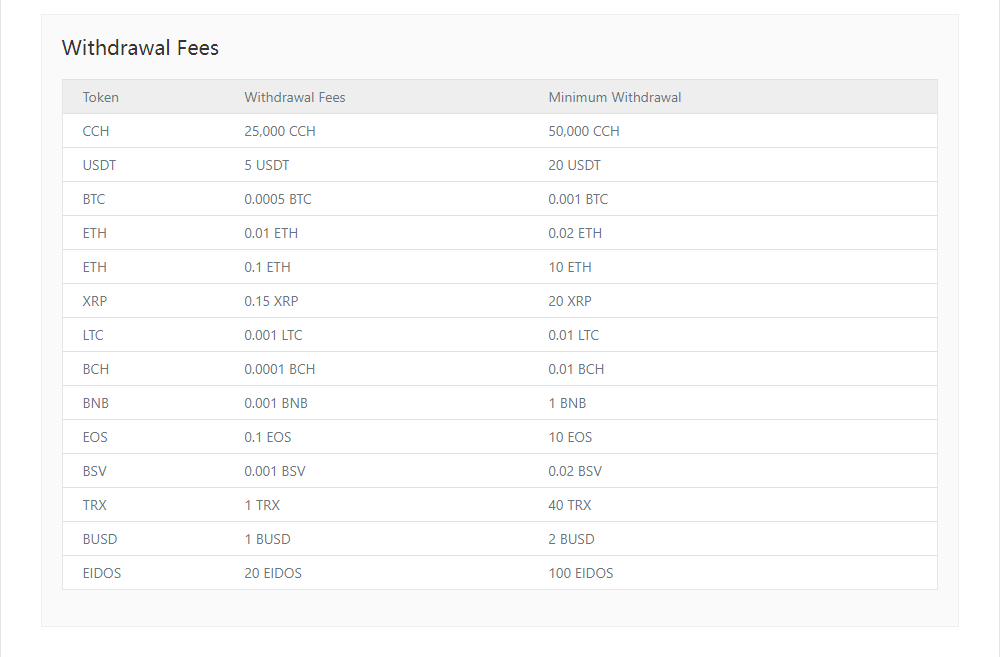Click the "0.001 LTC" fee value
Screen dimensions: 1005x657
273,335
